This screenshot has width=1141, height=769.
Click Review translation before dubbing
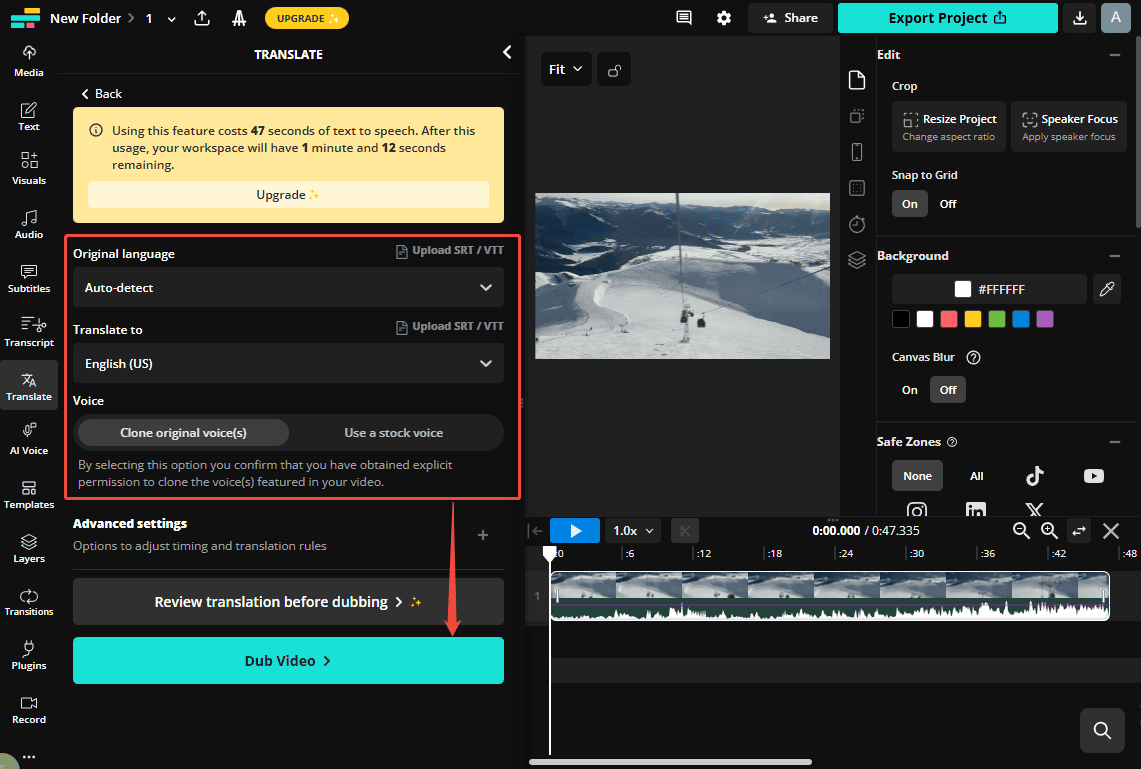(x=288, y=601)
